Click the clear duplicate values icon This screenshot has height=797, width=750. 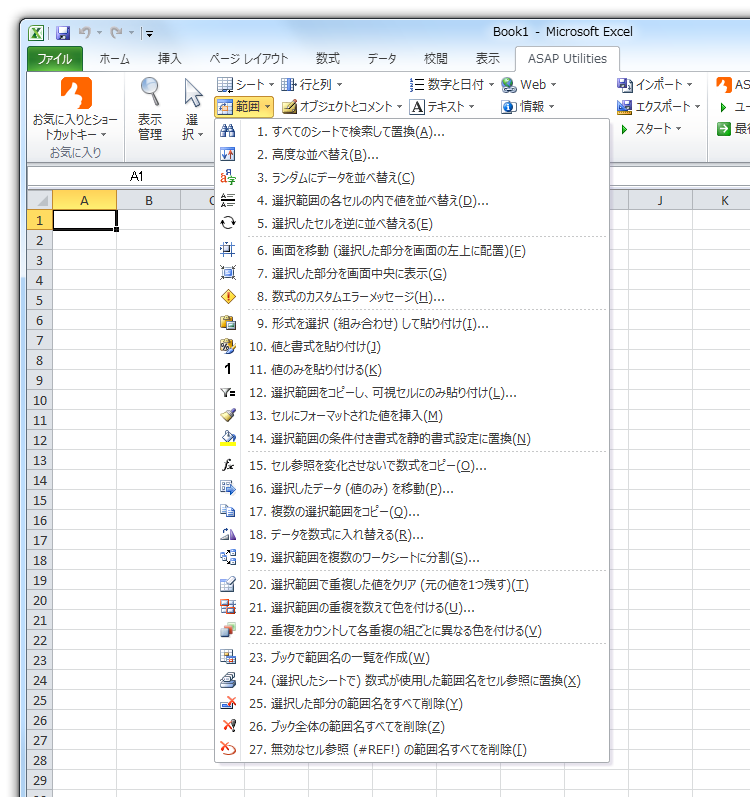228,584
